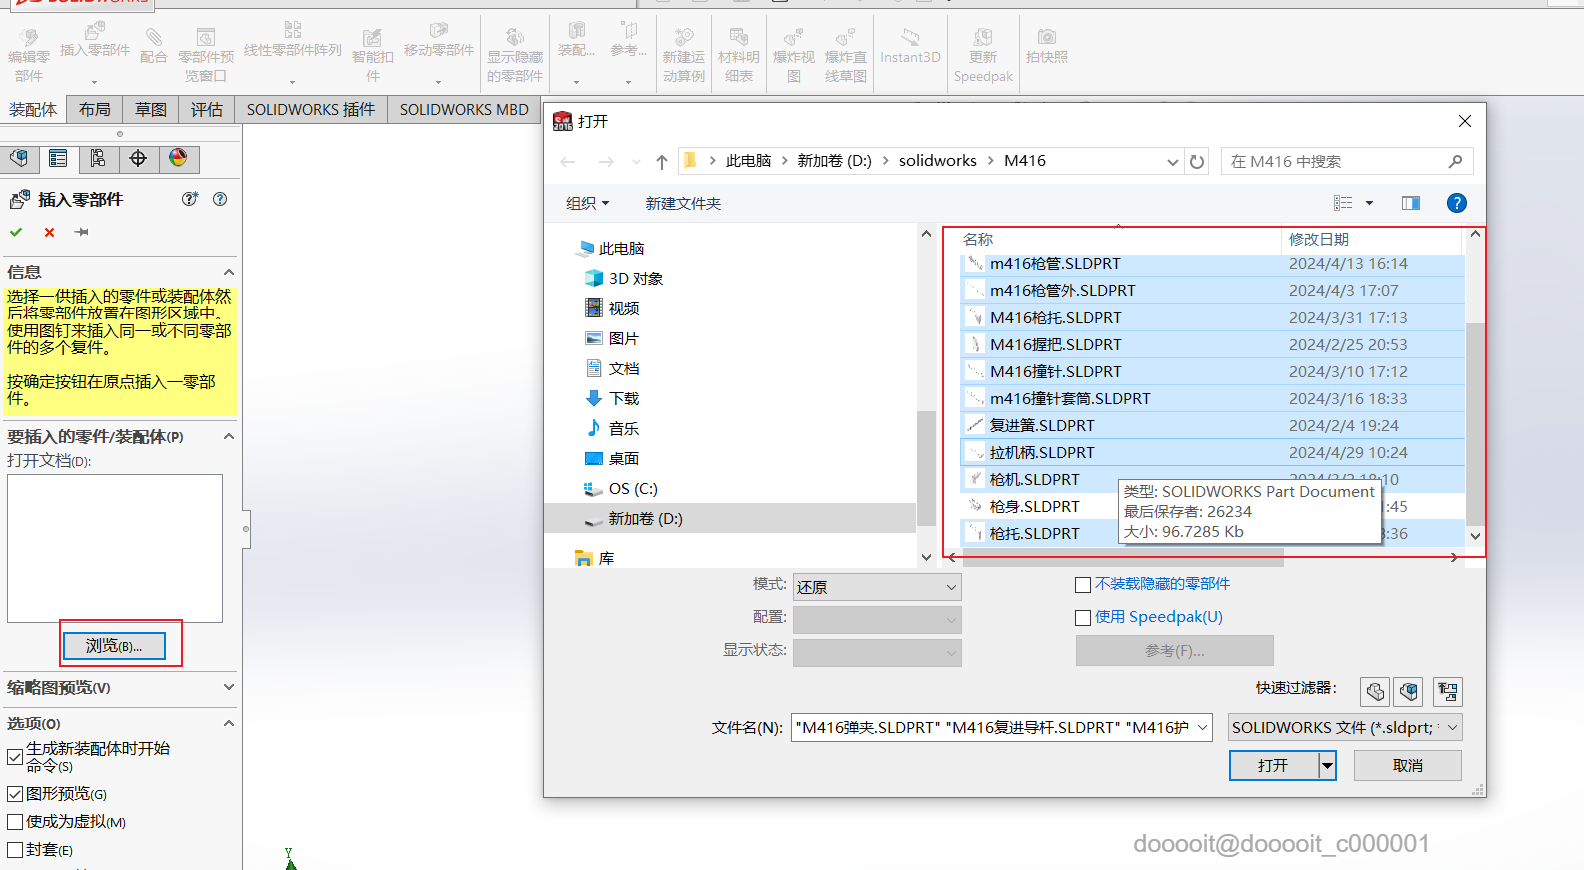The height and width of the screenshot is (870, 1584).
Task: Toggle the preview pane in Open dialog
Action: (x=1411, y=203)
